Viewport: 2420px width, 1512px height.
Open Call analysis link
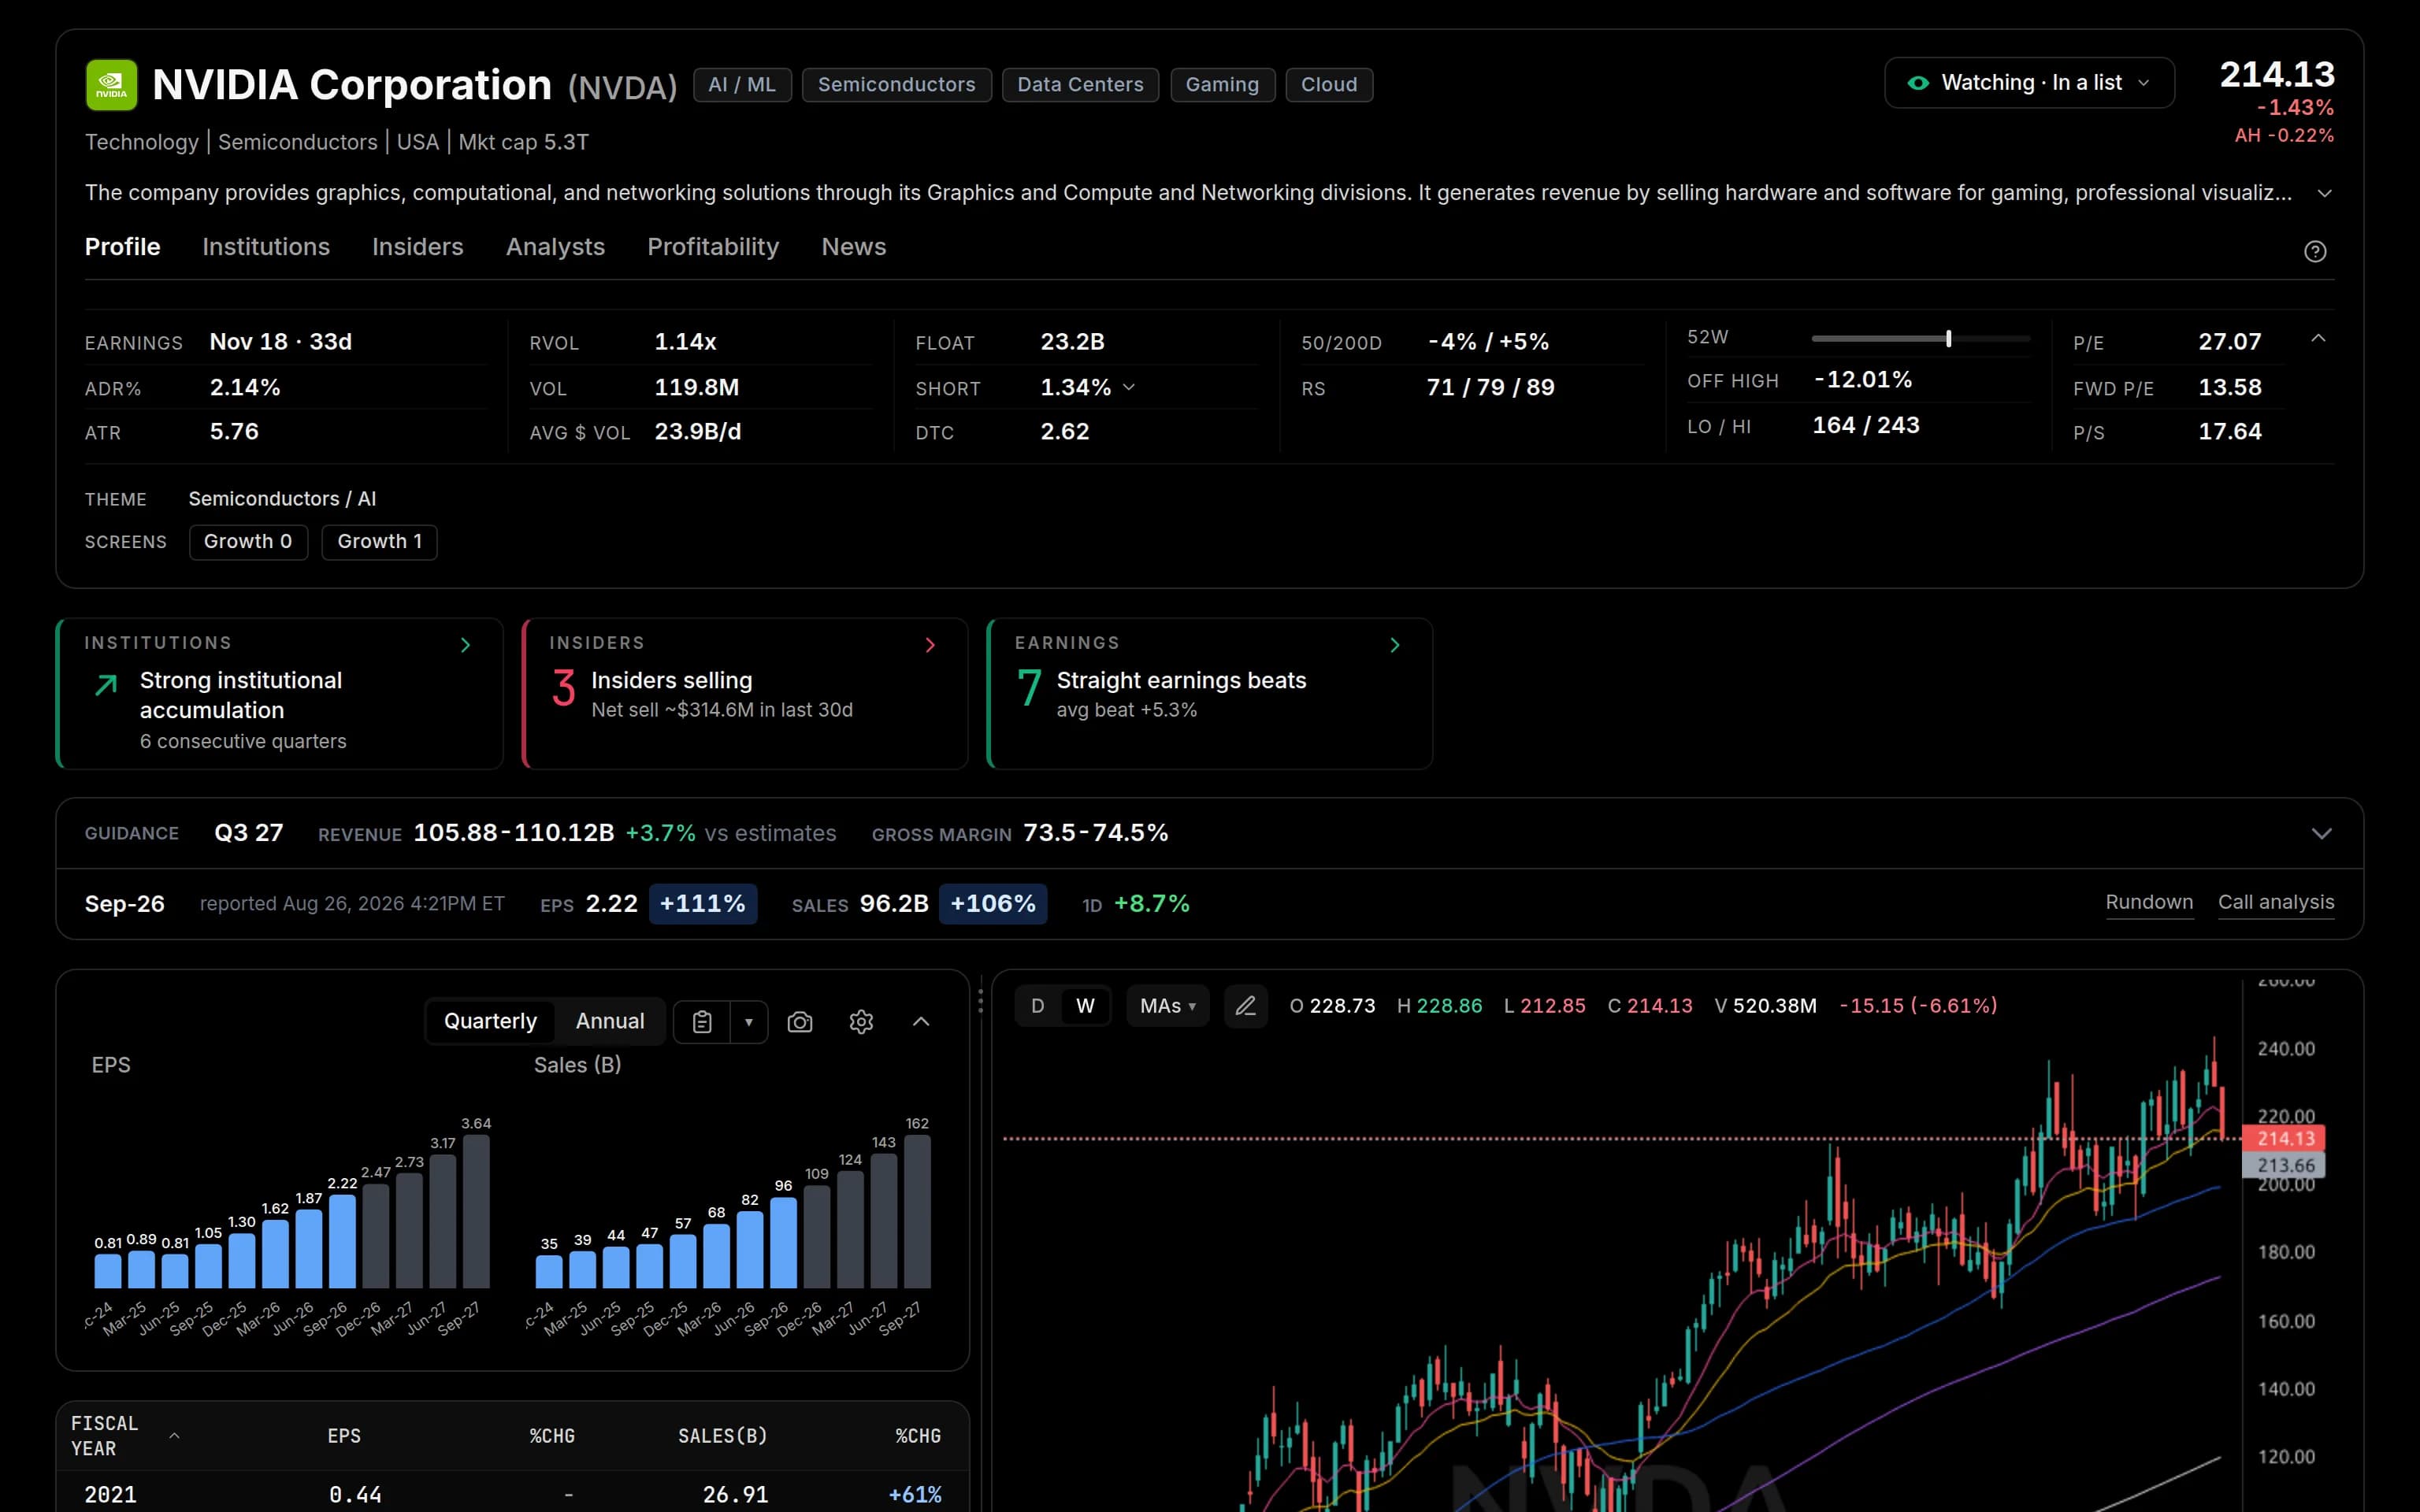(x=2276, y=902)
